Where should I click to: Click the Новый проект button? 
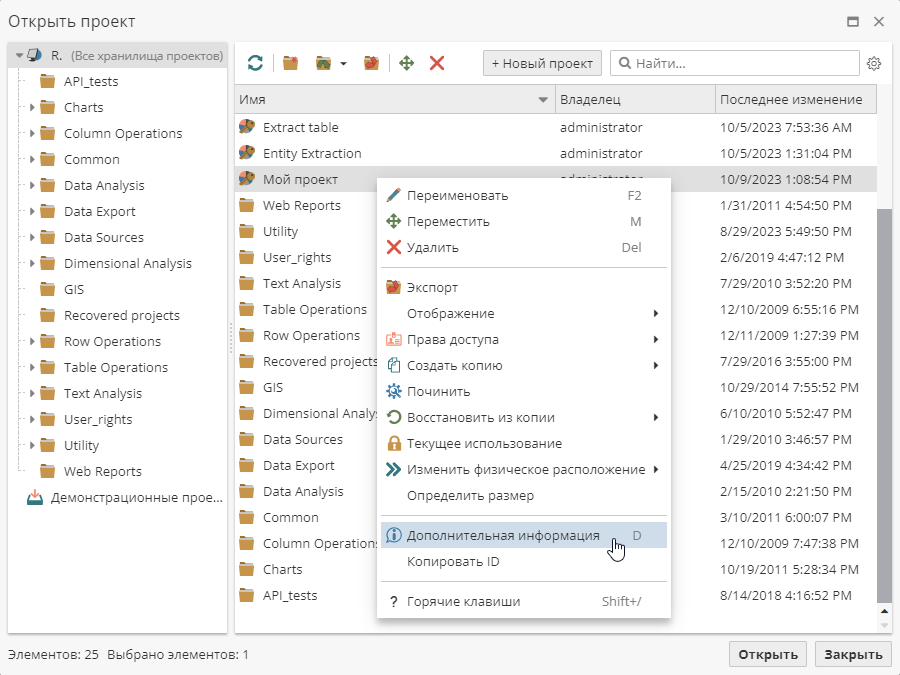(542, 63)
